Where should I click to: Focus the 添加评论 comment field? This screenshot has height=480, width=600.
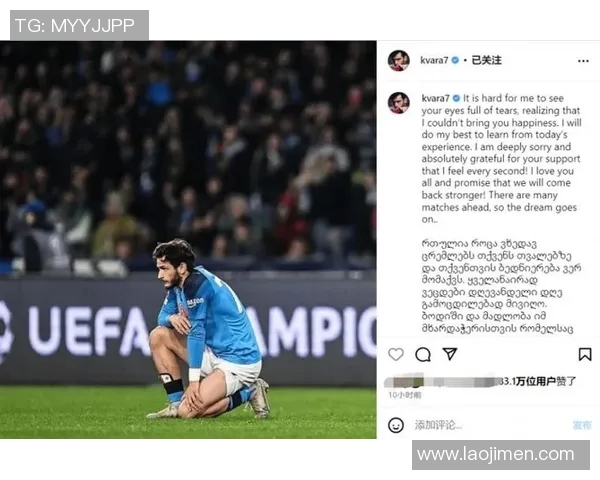[490, 425]
